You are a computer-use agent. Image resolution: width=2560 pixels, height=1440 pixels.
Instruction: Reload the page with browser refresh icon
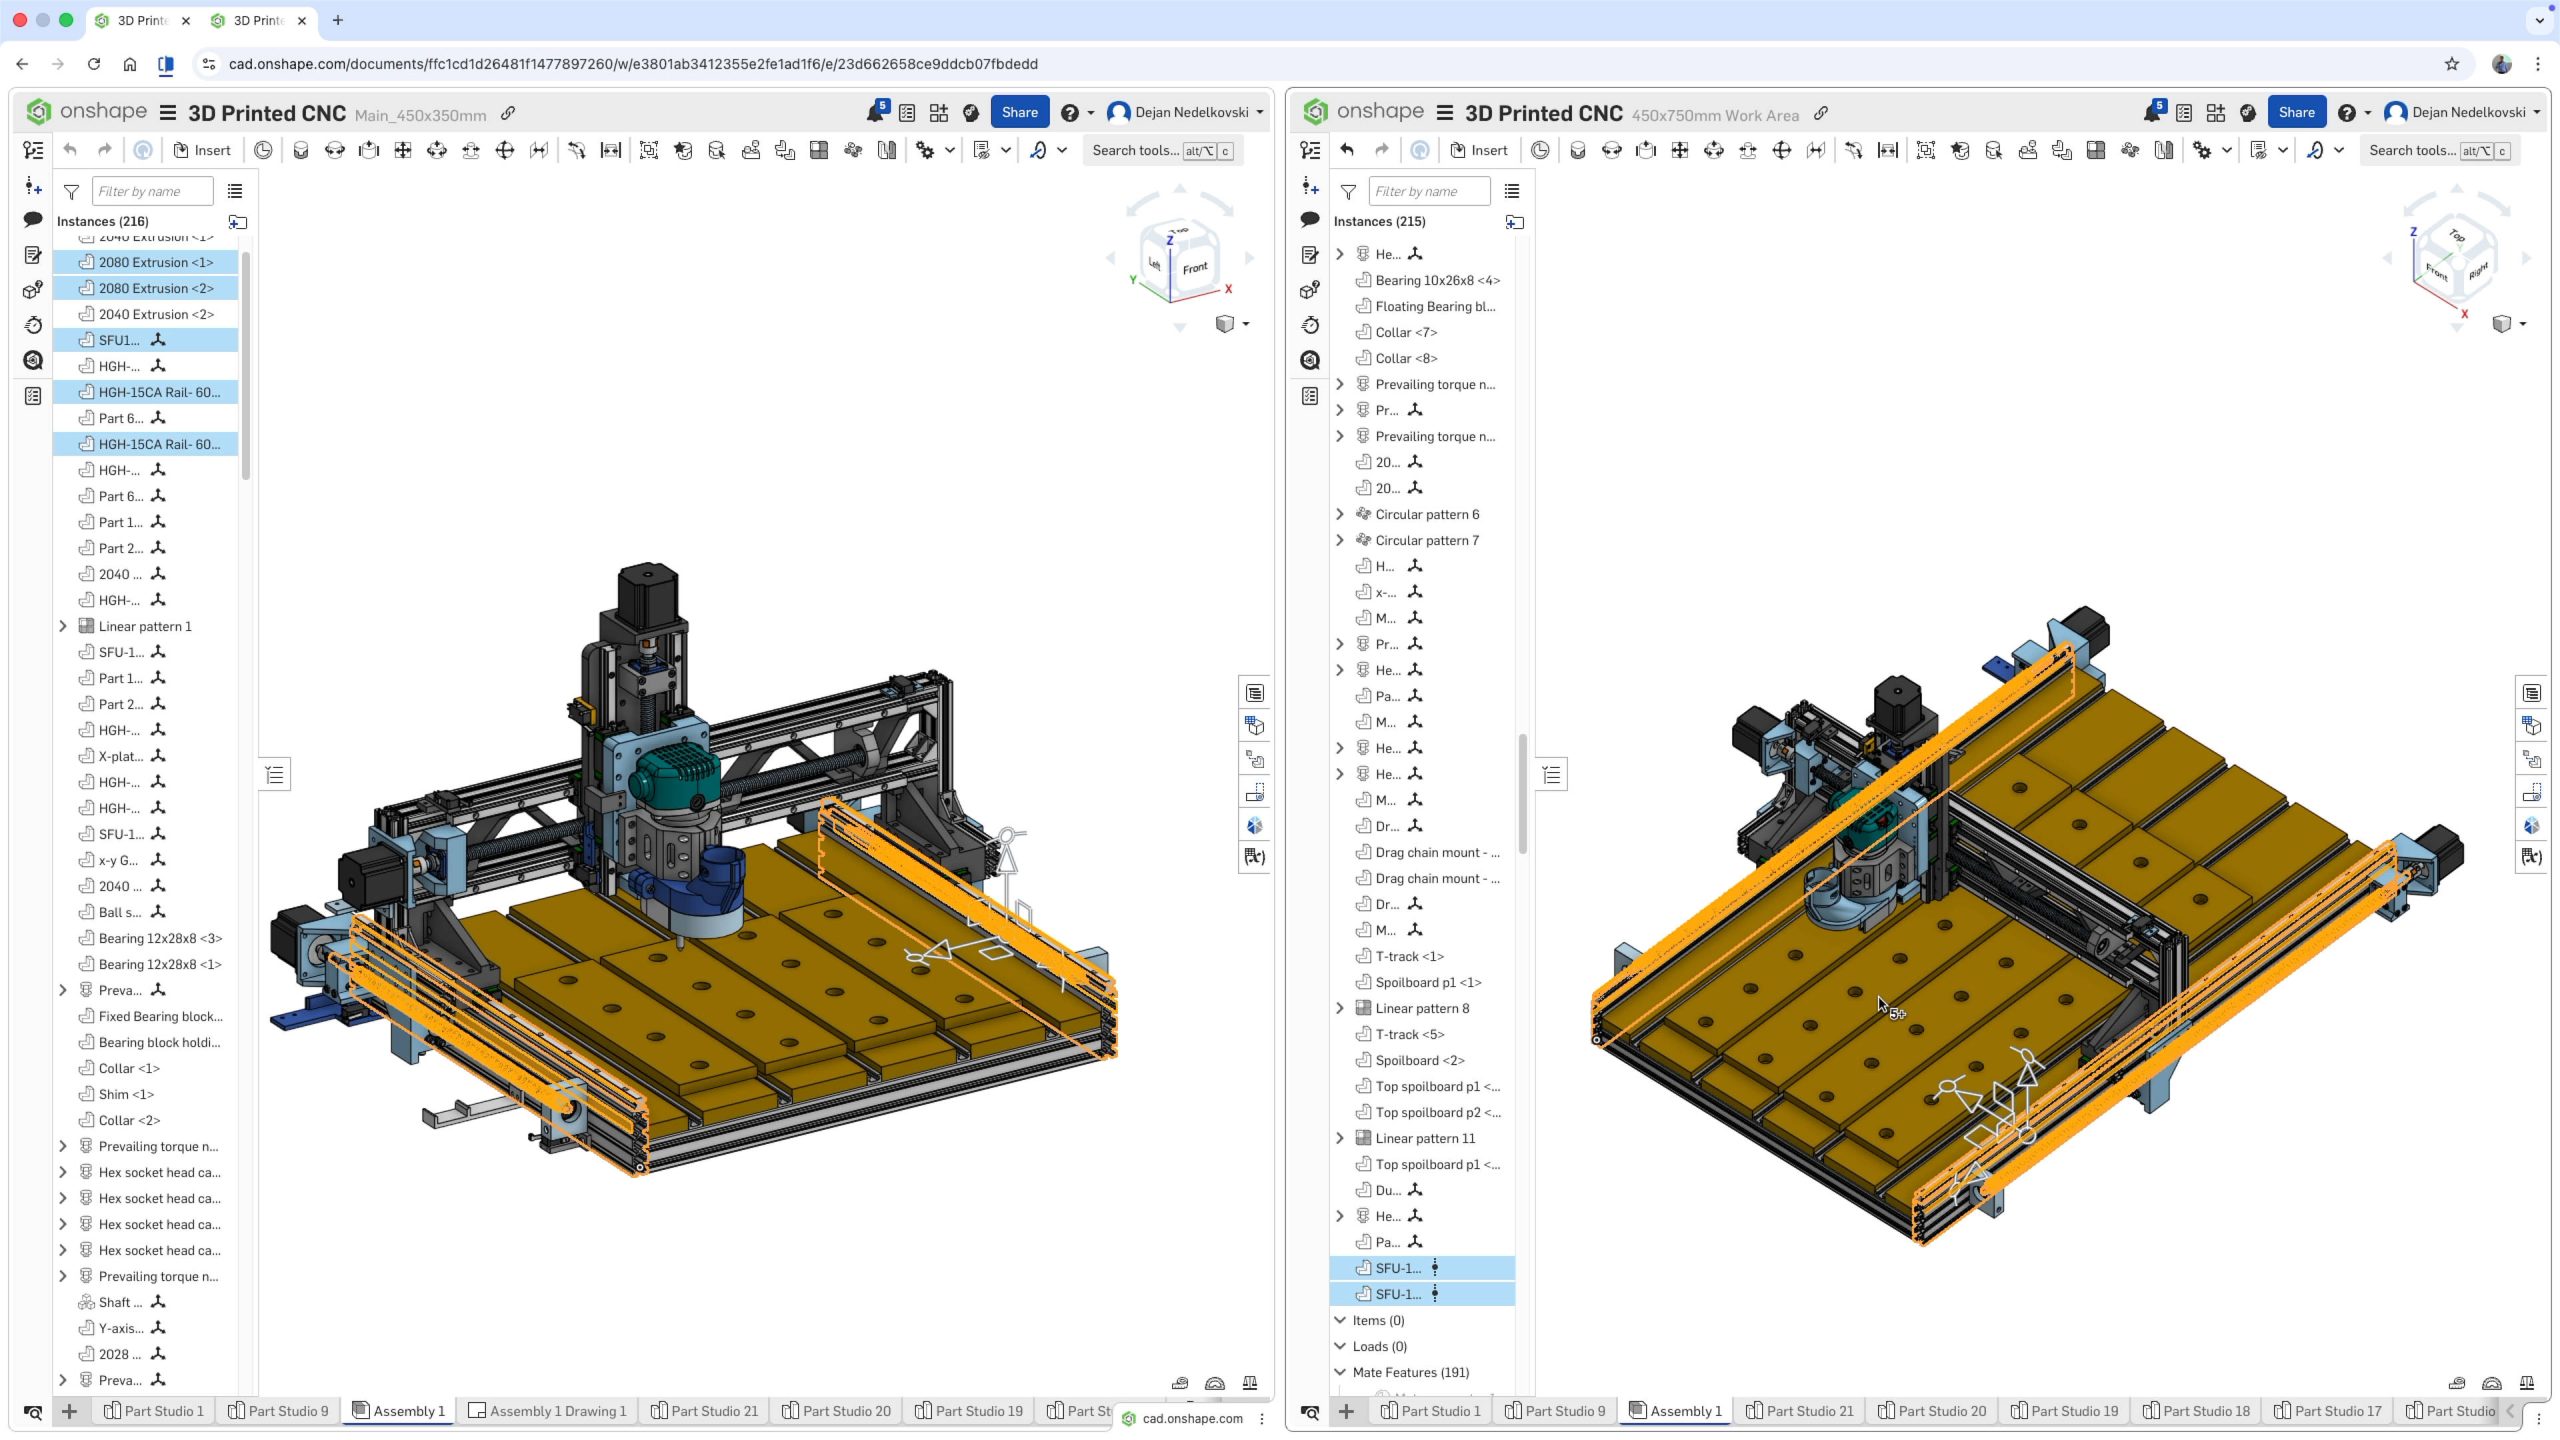coord(94,64)
